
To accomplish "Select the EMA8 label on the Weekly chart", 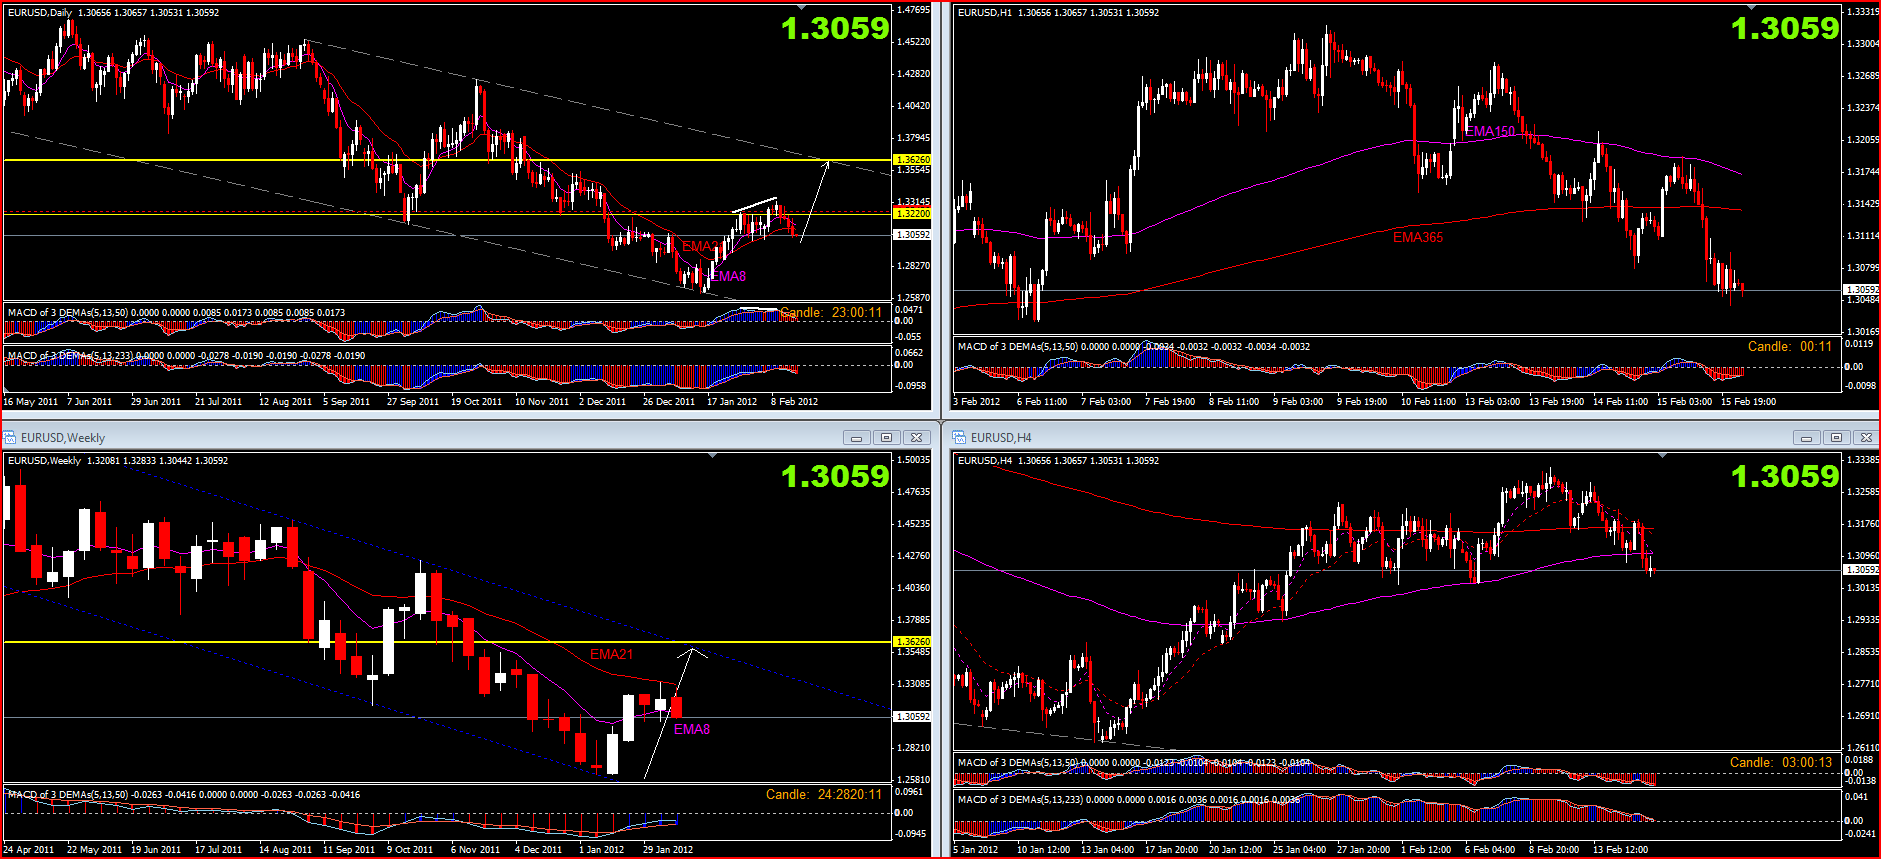I will pos(692,729).
